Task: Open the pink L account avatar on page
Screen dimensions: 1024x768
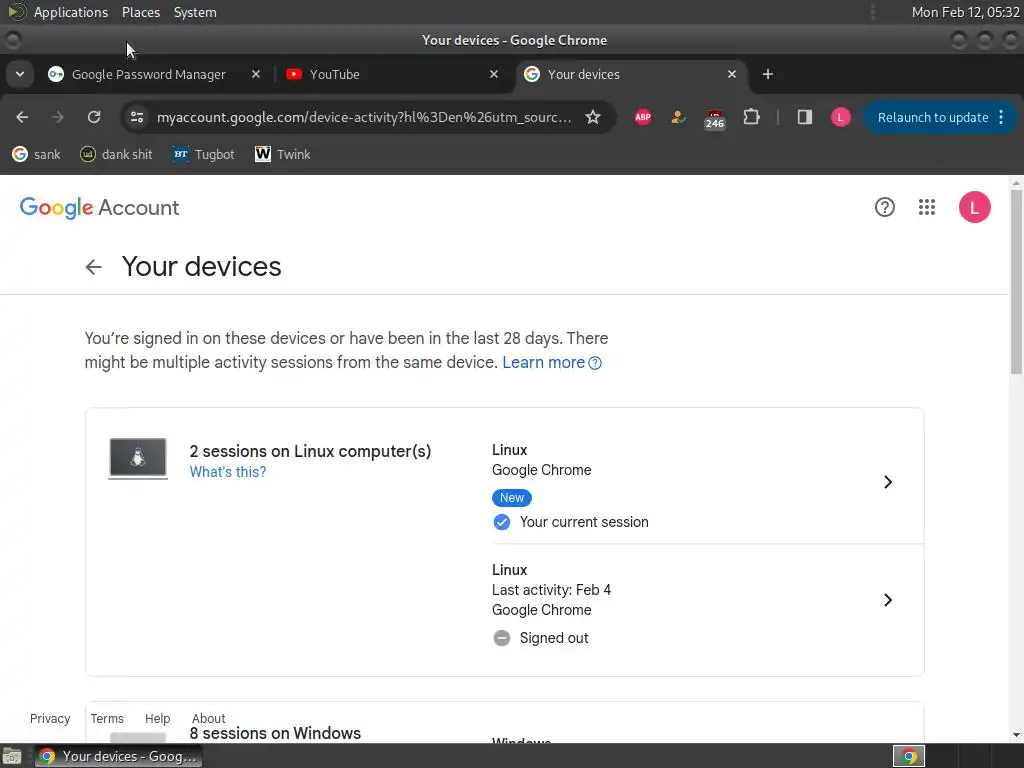Action: coord(974,207)
